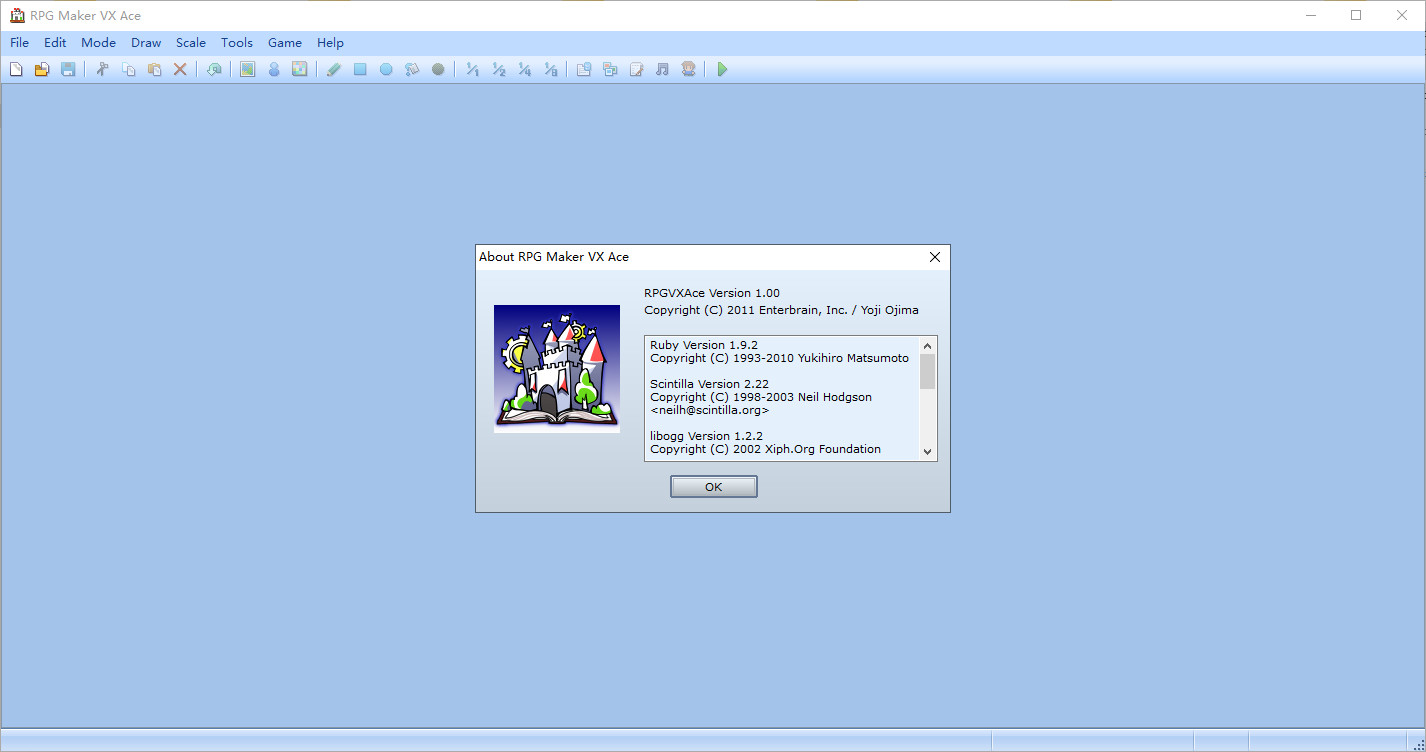Screen dimensions: 1426x752
Task: Start Playtest with the green arrow
Action: pyautogui.click(x=722, y=69)
